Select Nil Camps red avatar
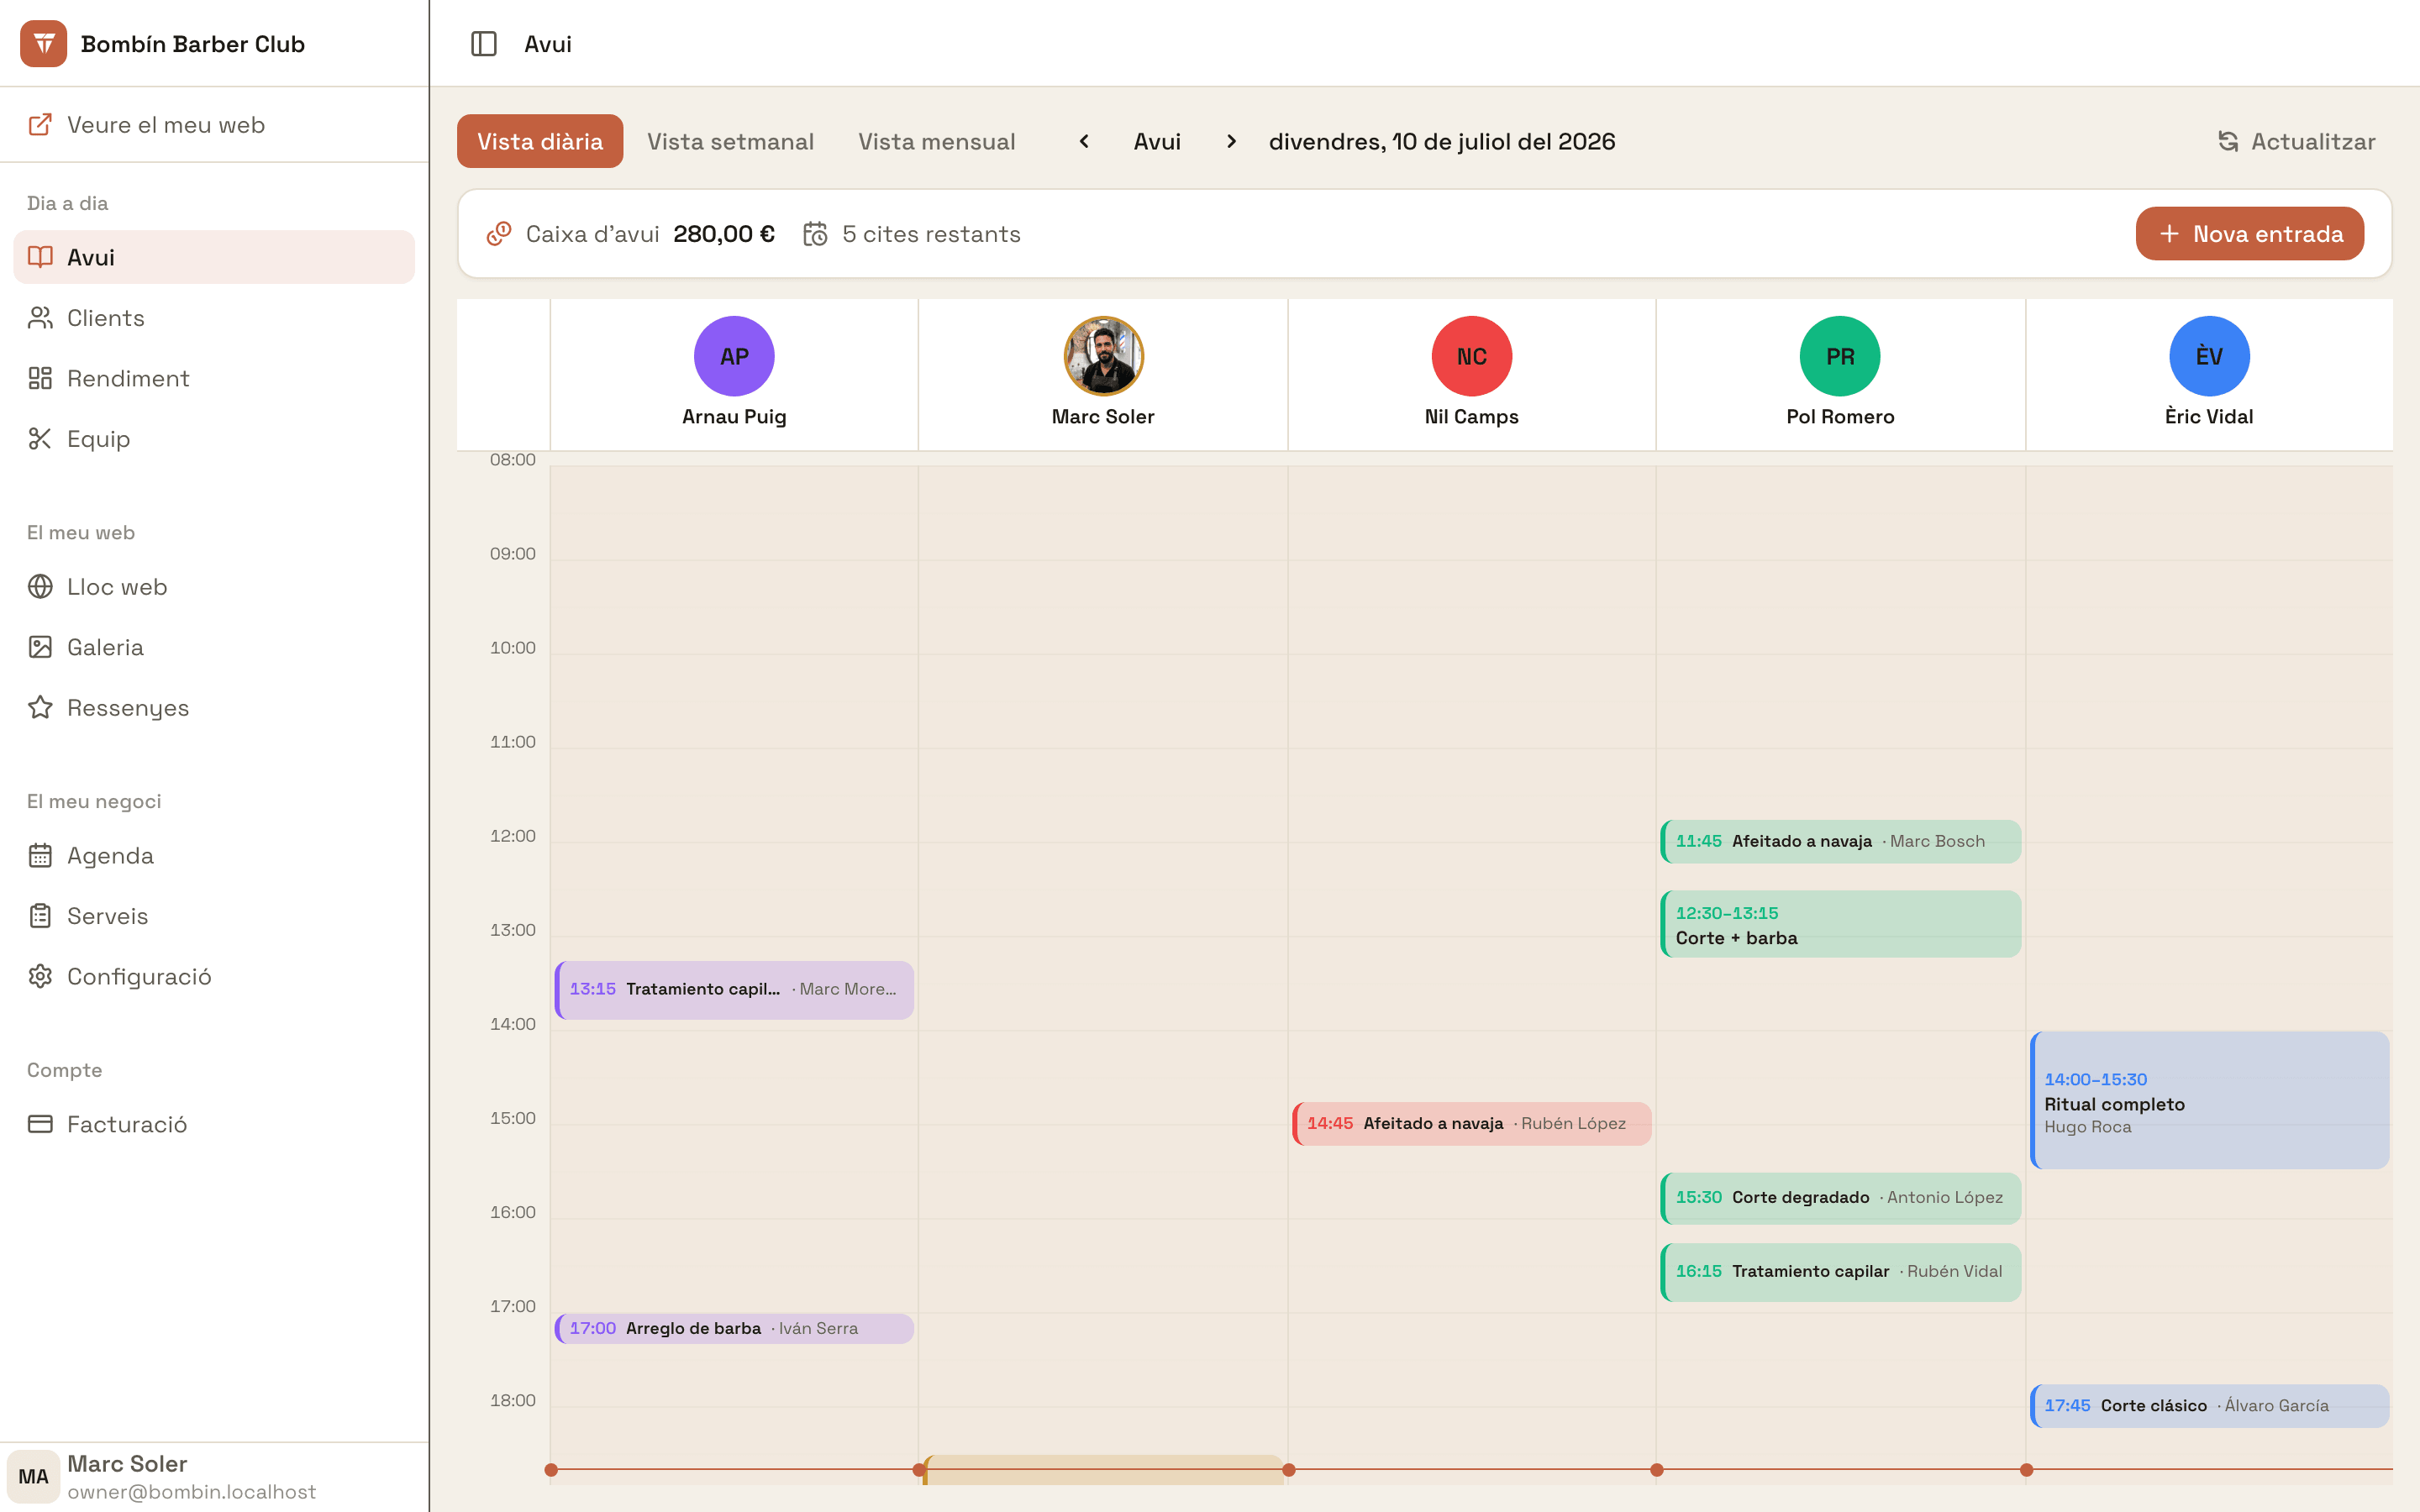The width and height of the screenshot is (2420, 1512). coord(1471,356)
